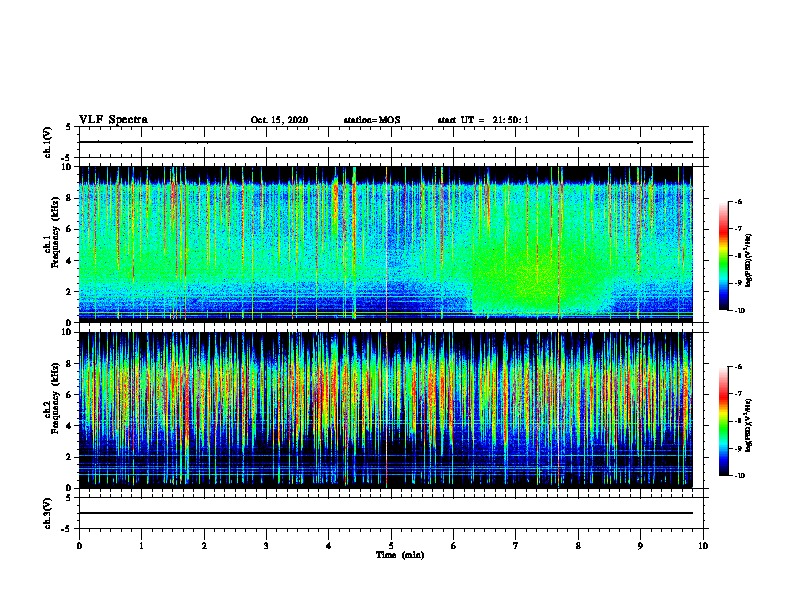Click the "ch.1(V)" axis label
Image resolution: width=792 pixels, height=612 pixels.
click(47, 142)
